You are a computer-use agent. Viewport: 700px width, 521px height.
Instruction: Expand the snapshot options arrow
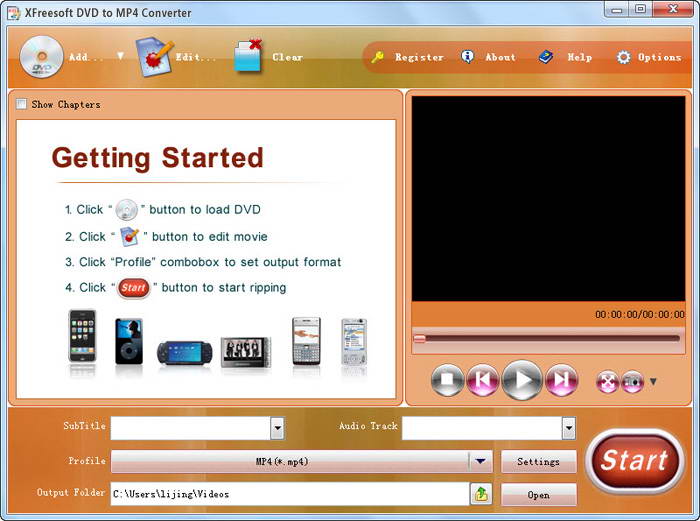pos(653,381)
